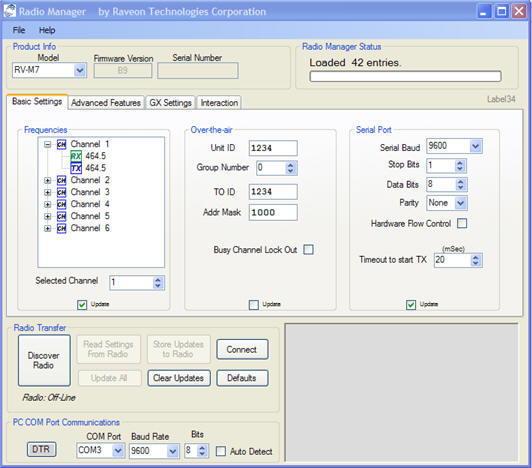Open the PC Baud Rate dropdown

tap(173, 451)
